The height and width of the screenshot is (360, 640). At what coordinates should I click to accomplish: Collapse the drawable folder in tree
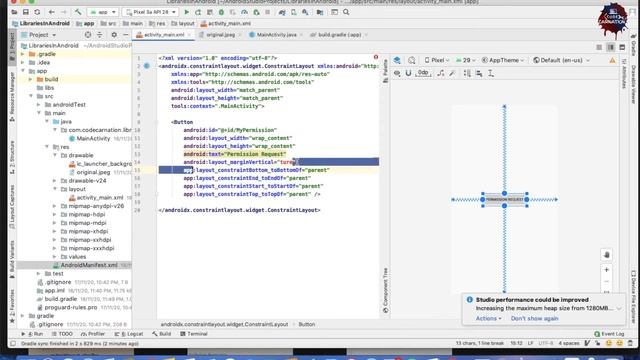55,156
